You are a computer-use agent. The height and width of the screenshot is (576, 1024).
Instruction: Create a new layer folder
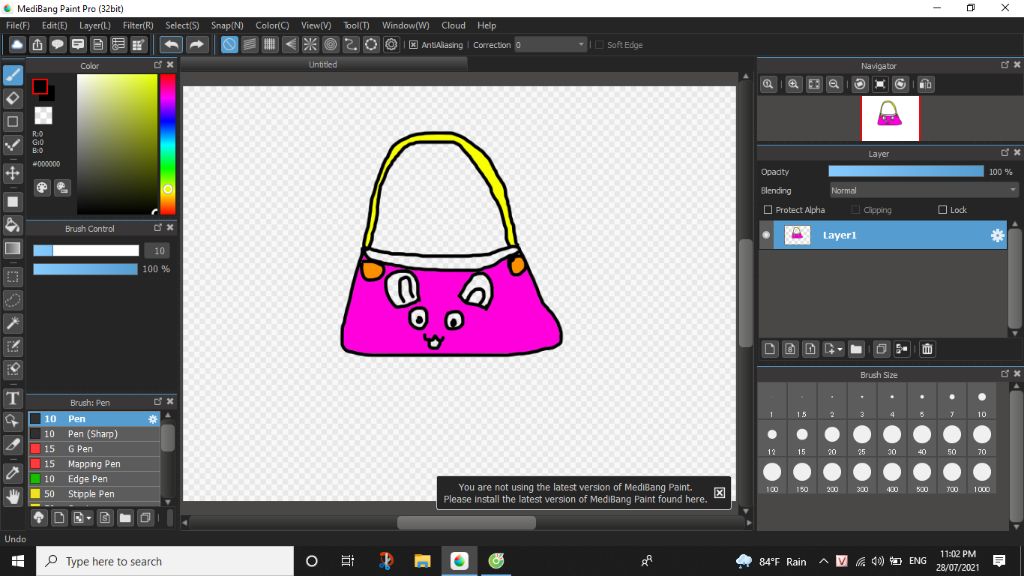pyautogui.click(x=856, y=349)
